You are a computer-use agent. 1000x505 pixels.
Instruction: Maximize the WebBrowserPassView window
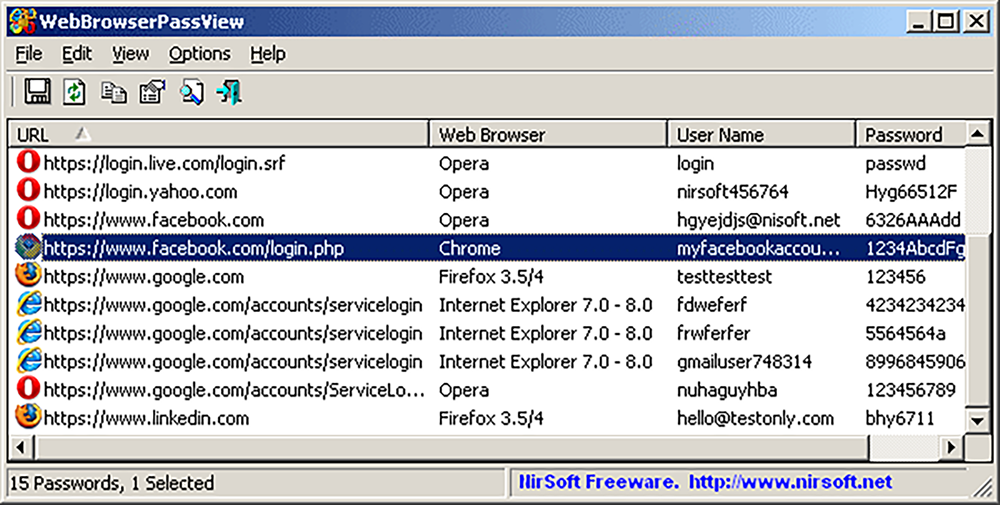pyautogui.click(x=946, y=22)
